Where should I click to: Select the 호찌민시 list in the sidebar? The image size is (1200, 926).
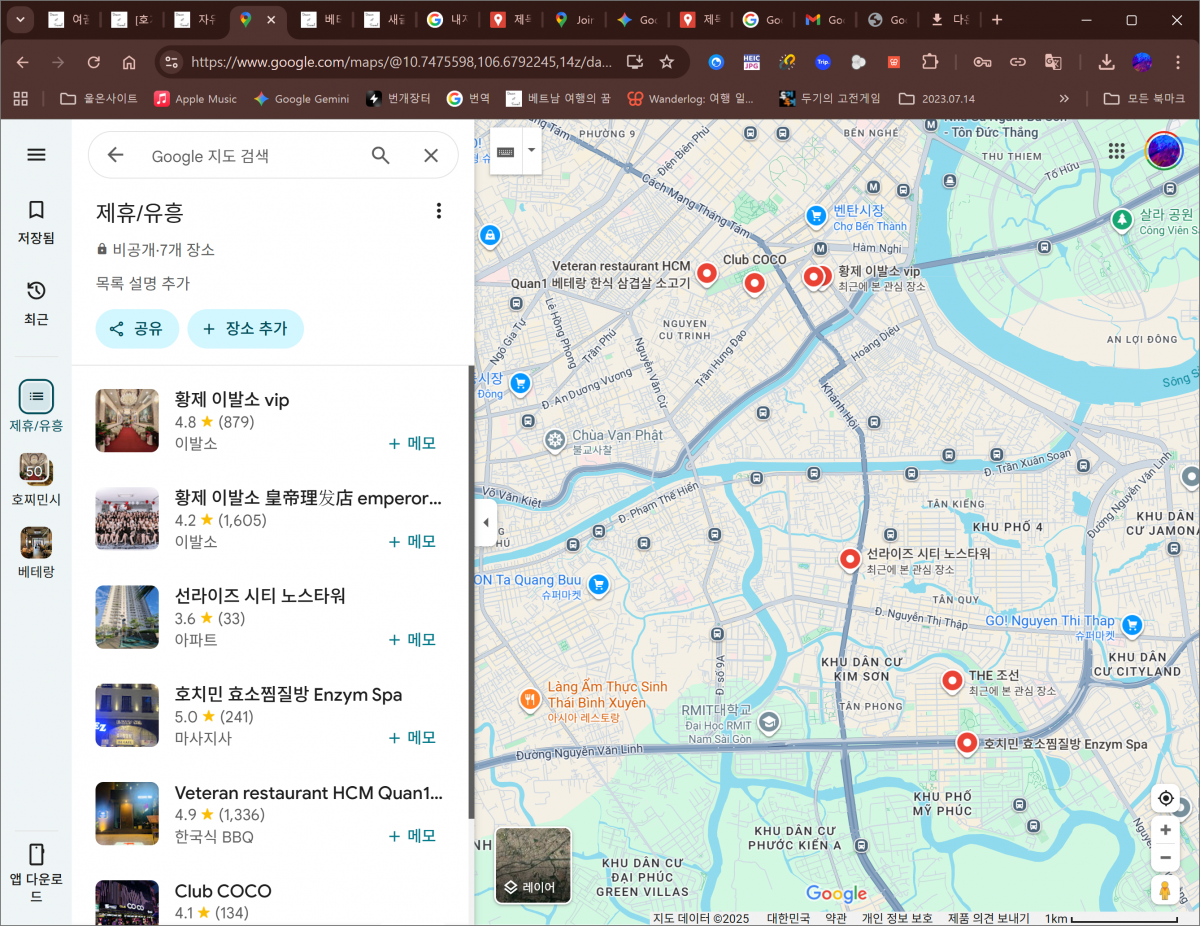click(x=36, y=480)
